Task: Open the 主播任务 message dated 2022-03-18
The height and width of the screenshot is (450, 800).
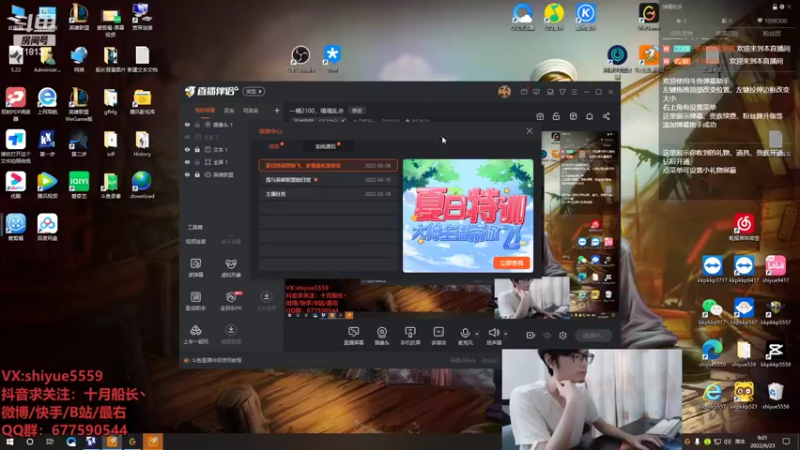Action: click(x=328, y=194)
